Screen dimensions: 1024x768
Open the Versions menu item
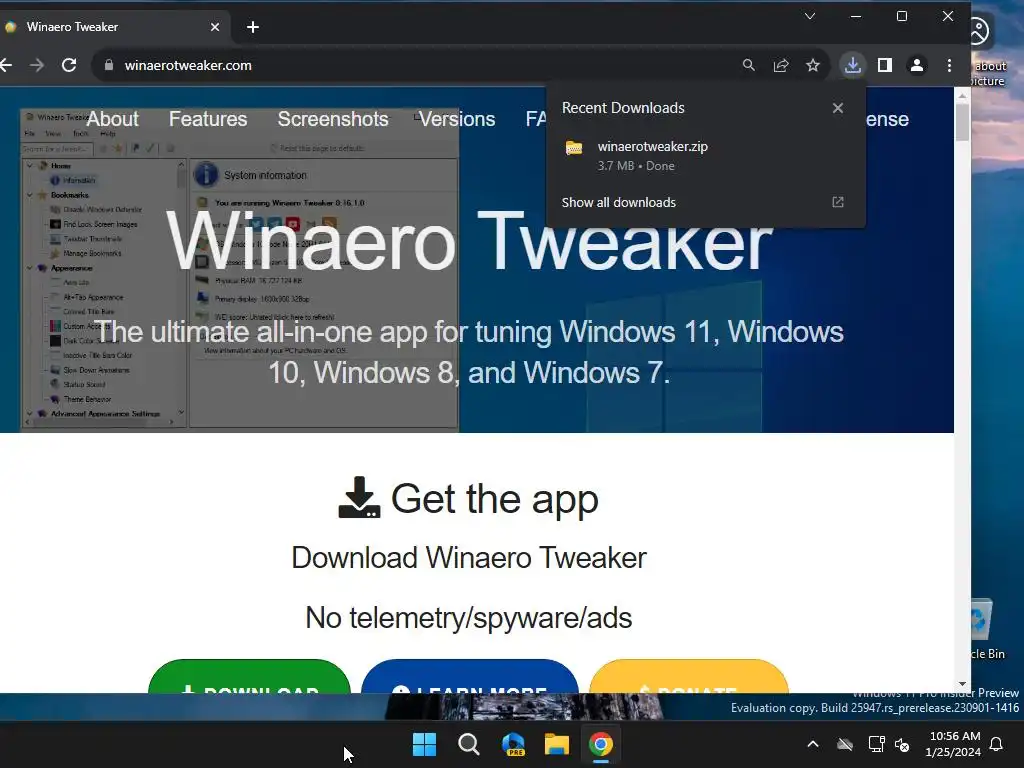(x=457, y=119)
